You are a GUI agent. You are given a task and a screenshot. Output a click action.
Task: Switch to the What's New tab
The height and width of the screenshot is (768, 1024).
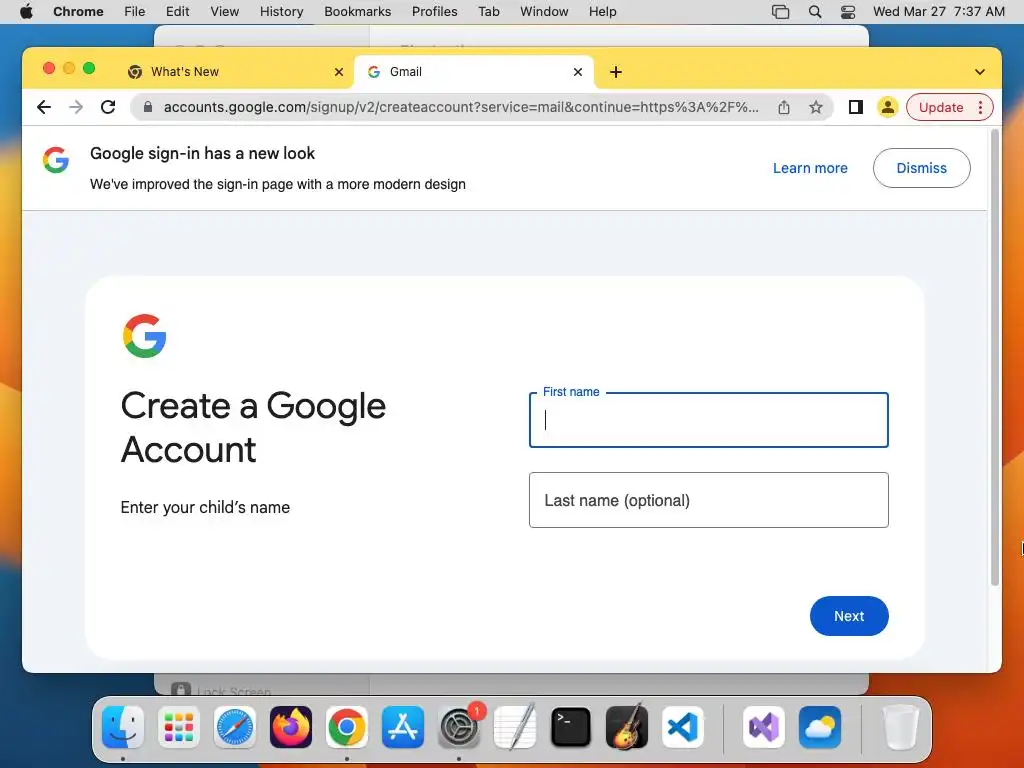click(235, 72)
